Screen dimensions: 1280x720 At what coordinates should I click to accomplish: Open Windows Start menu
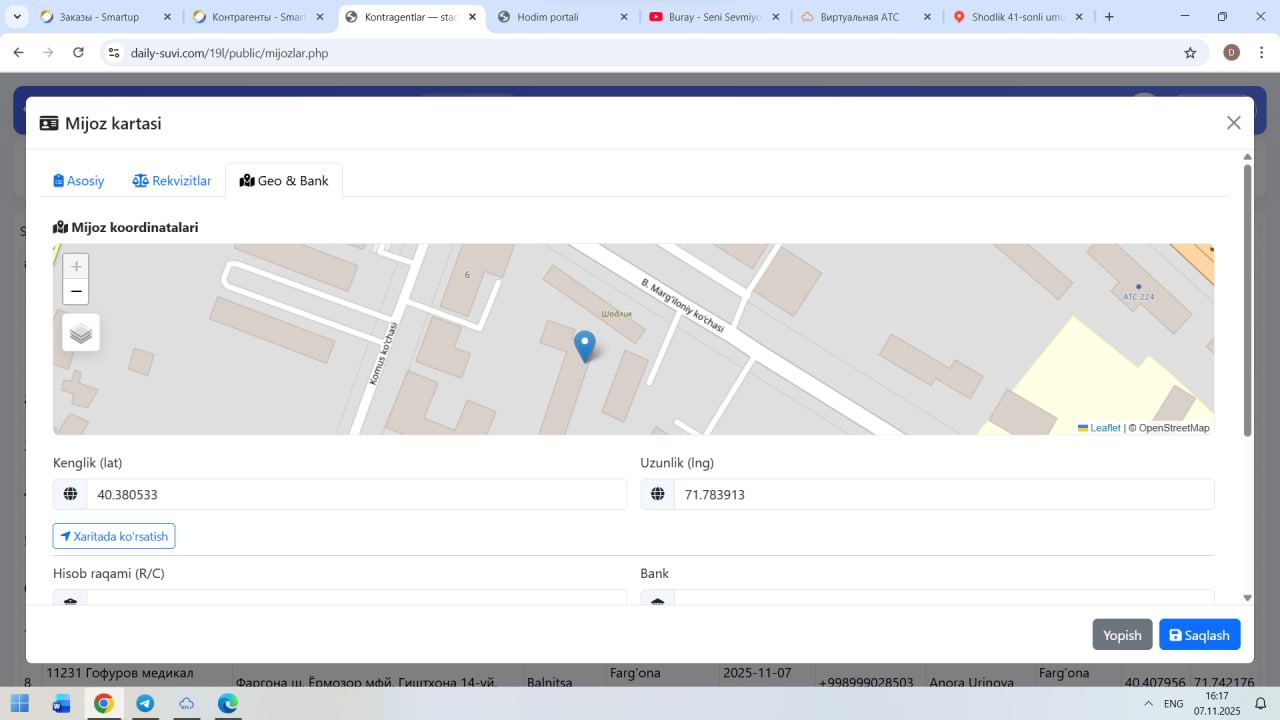click(x=20, y=703)
